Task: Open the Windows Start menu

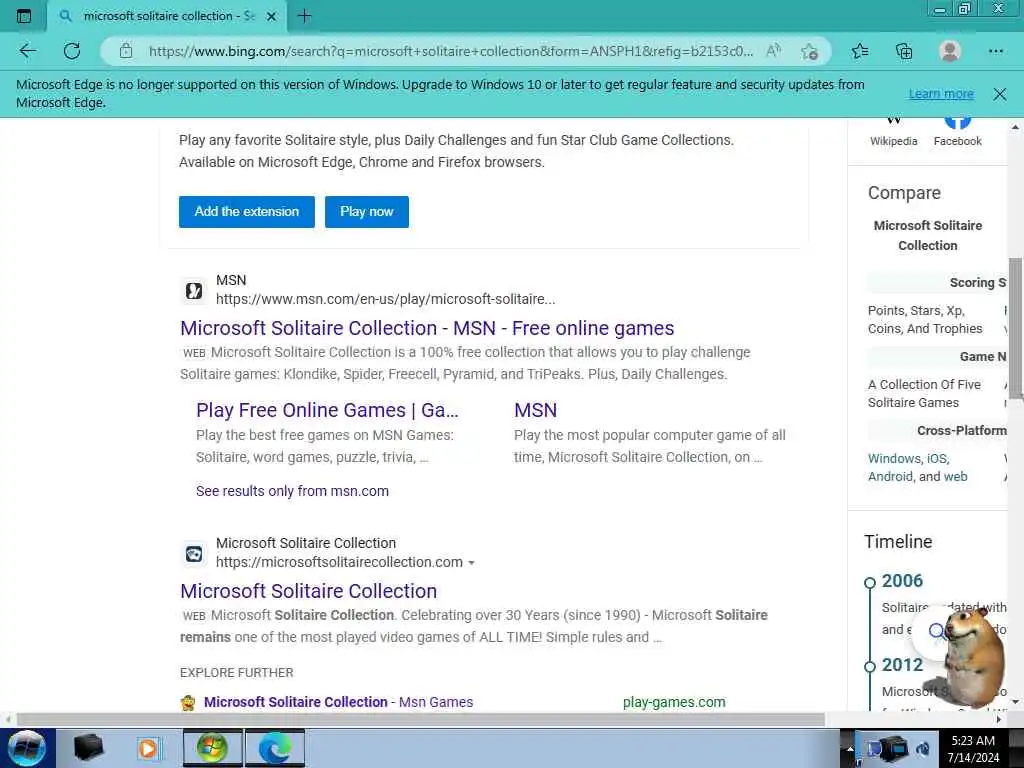Action: click(x=27, y=748)
